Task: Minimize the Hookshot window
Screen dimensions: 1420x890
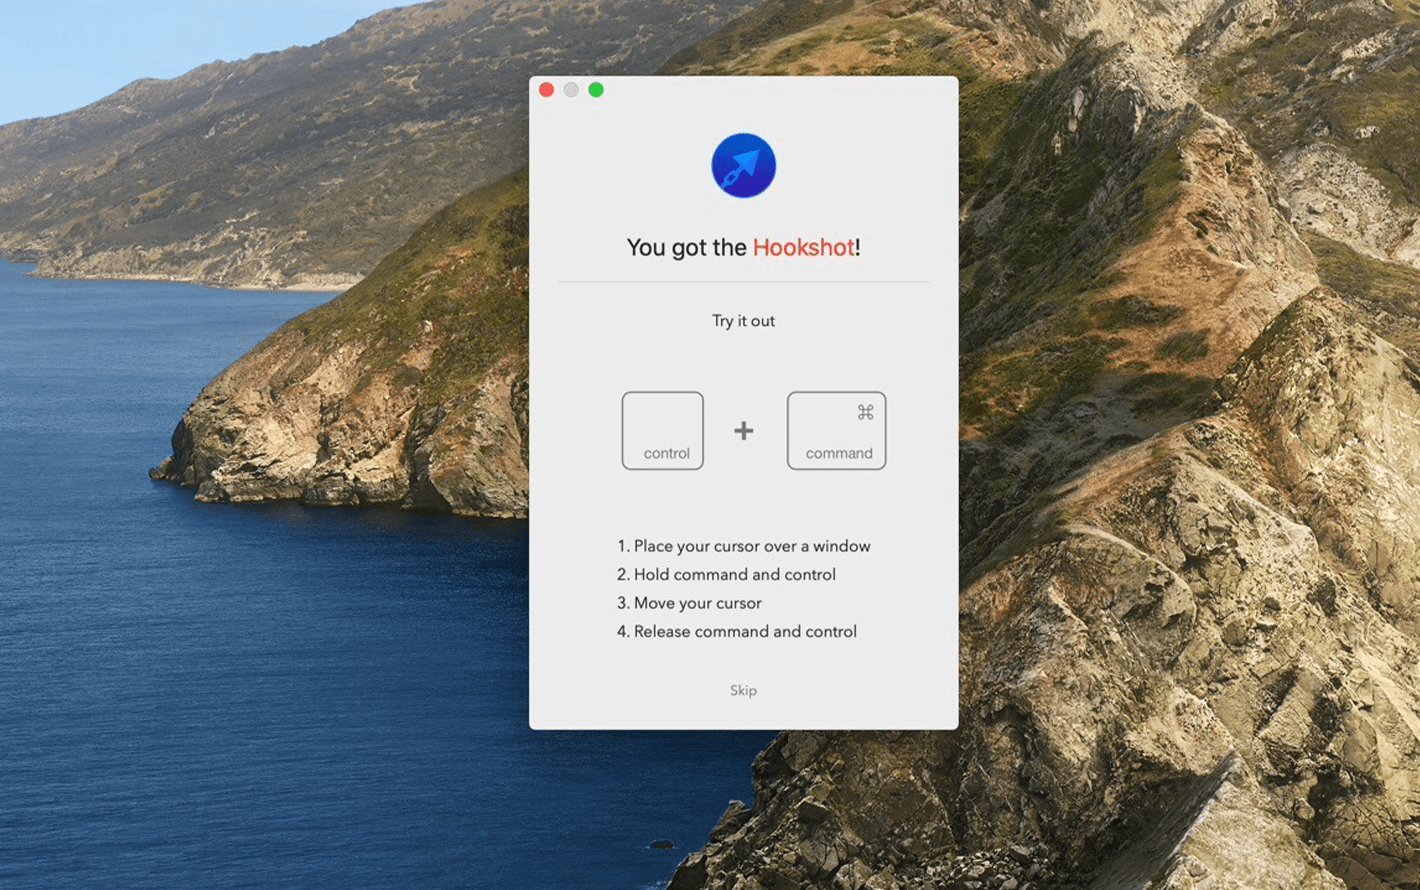Action: point(571,90)
